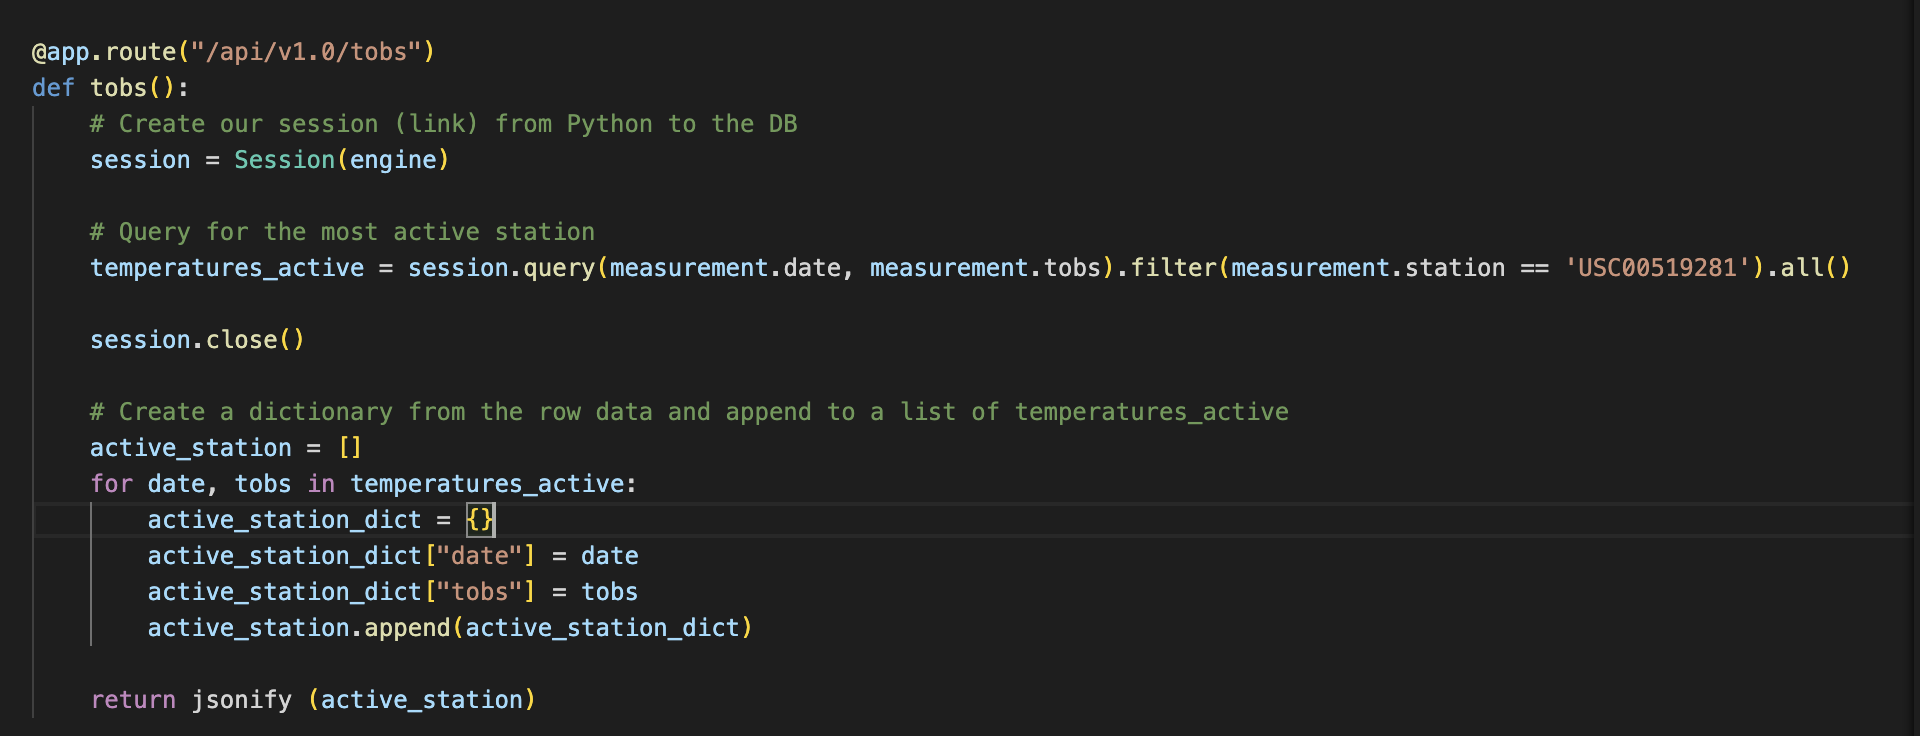Viewport: 1920px width, 736px height.
Task: Click the word engine inside Session()
Action: click(393, 160)
